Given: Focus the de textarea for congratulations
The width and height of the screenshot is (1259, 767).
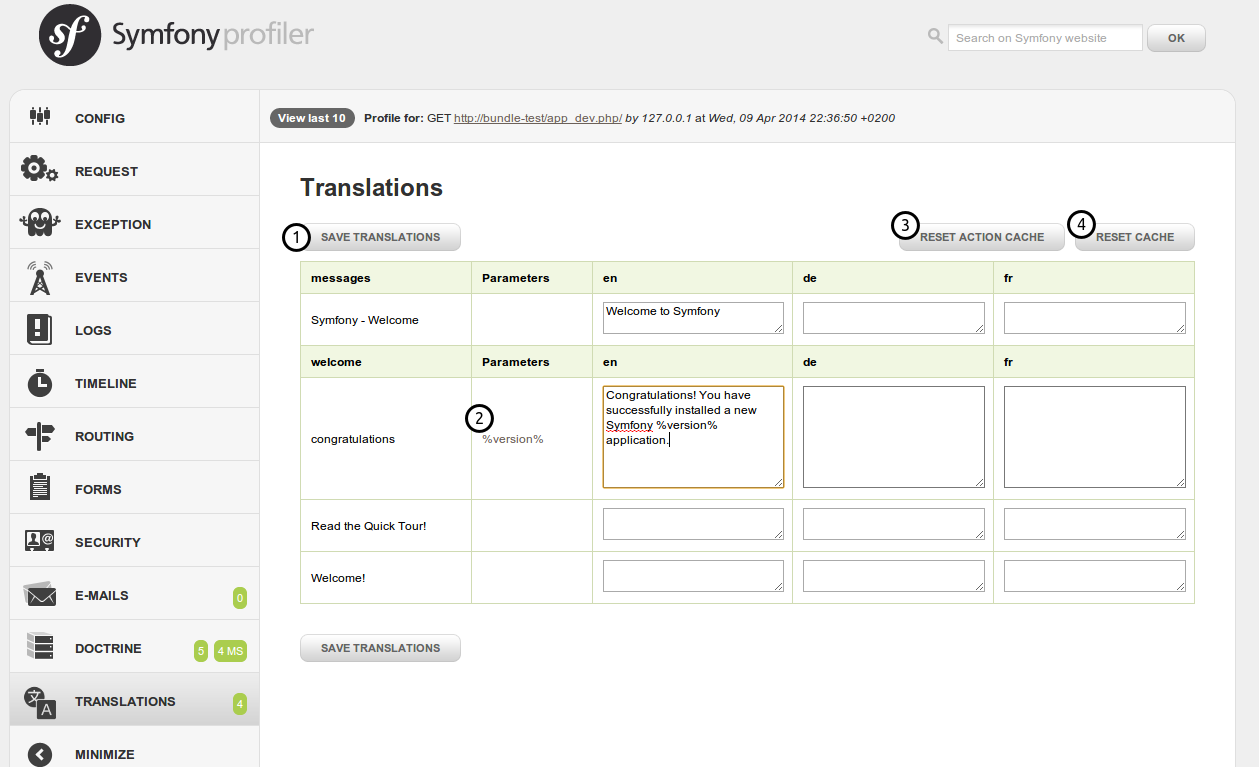Looking at the screenshot, I should [x=894, y=437].
